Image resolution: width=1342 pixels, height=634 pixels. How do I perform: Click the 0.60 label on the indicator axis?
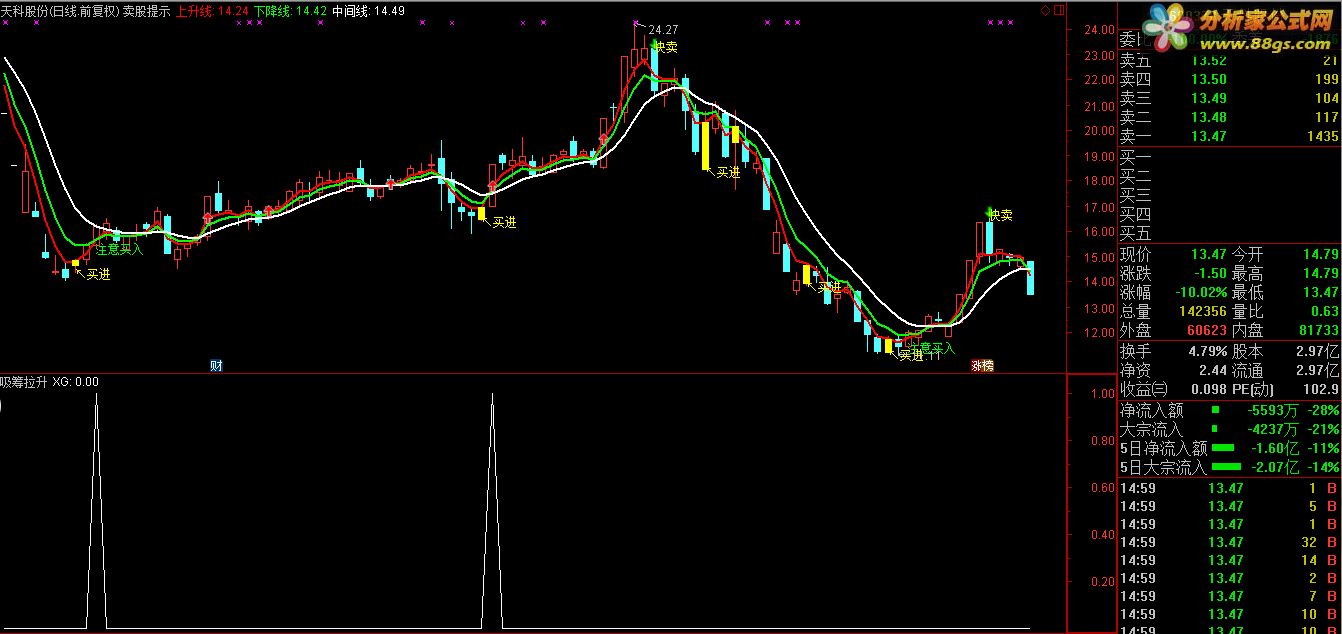(x=1102, y=488)
